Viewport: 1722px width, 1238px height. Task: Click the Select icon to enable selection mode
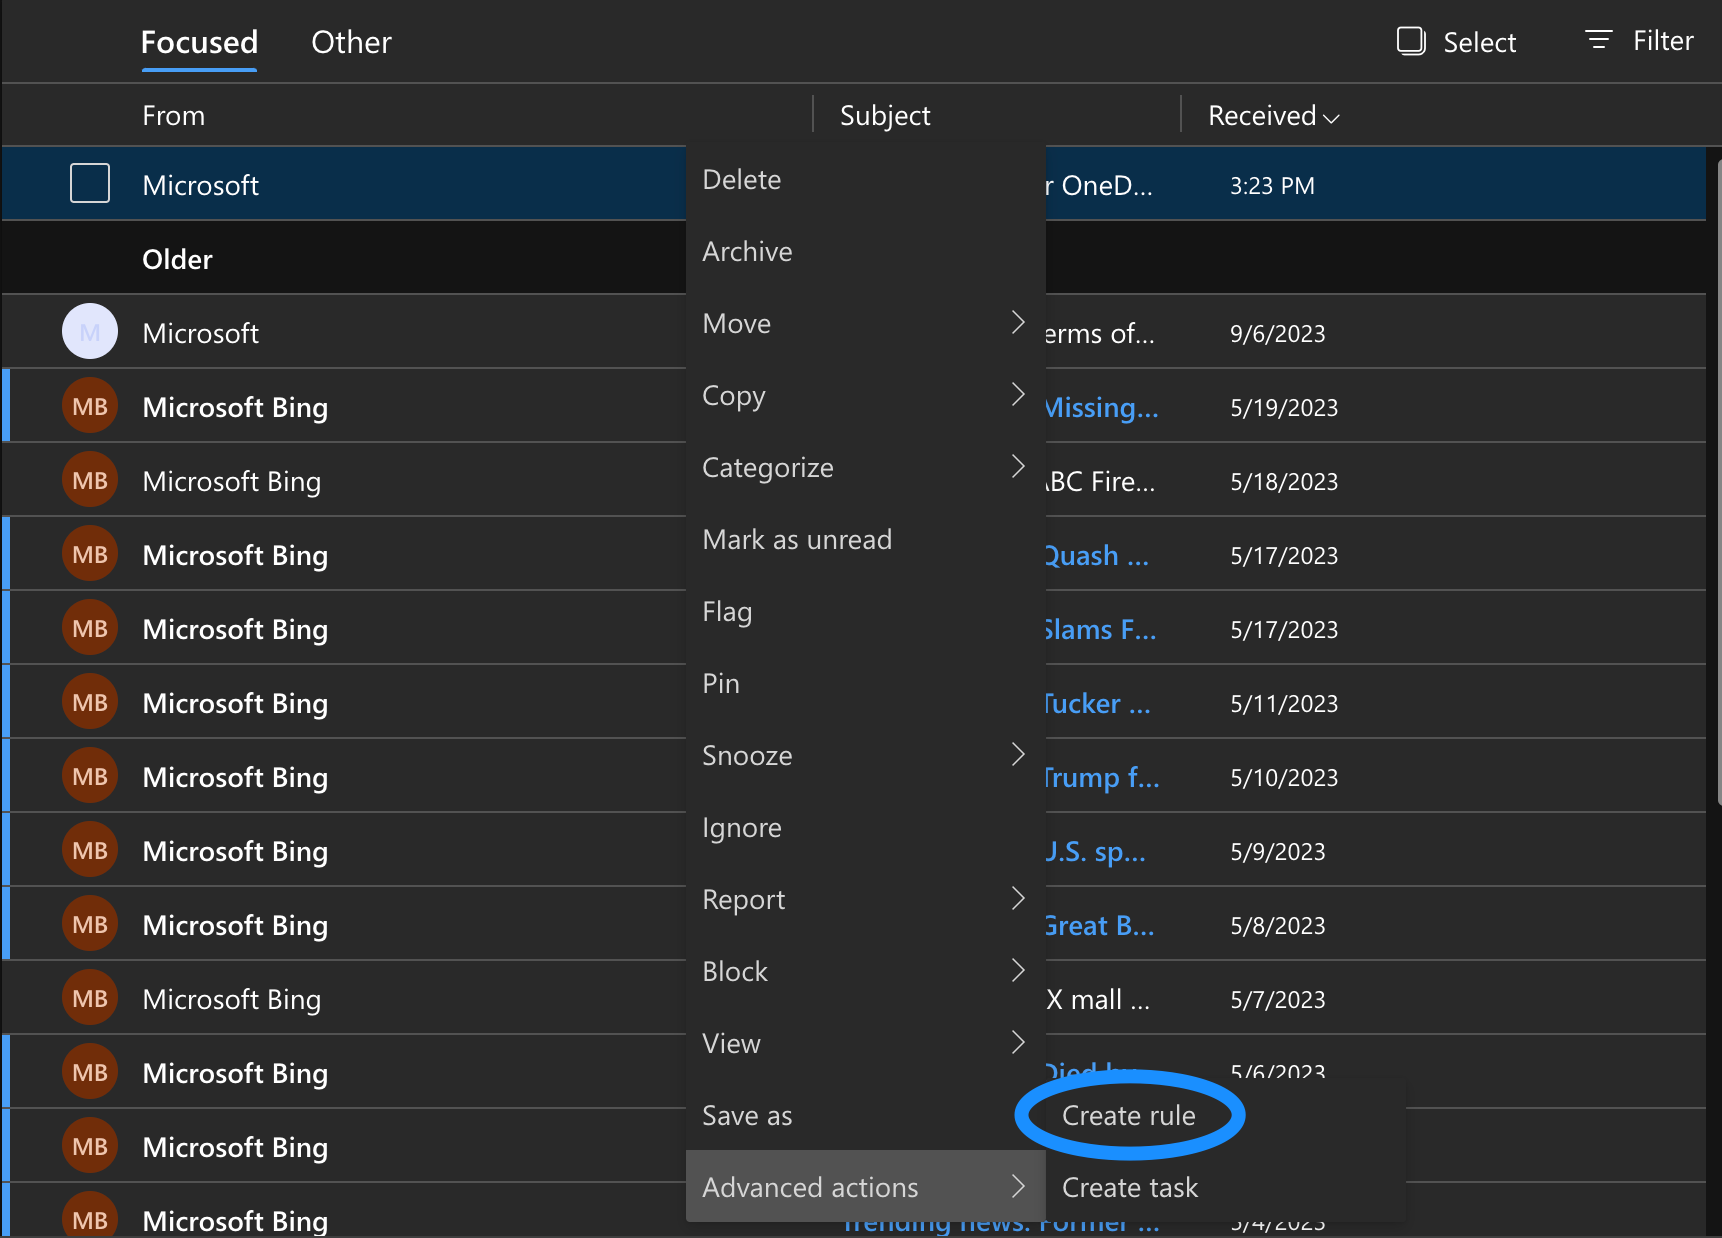pyautogui.click(x=1411, y=40)
